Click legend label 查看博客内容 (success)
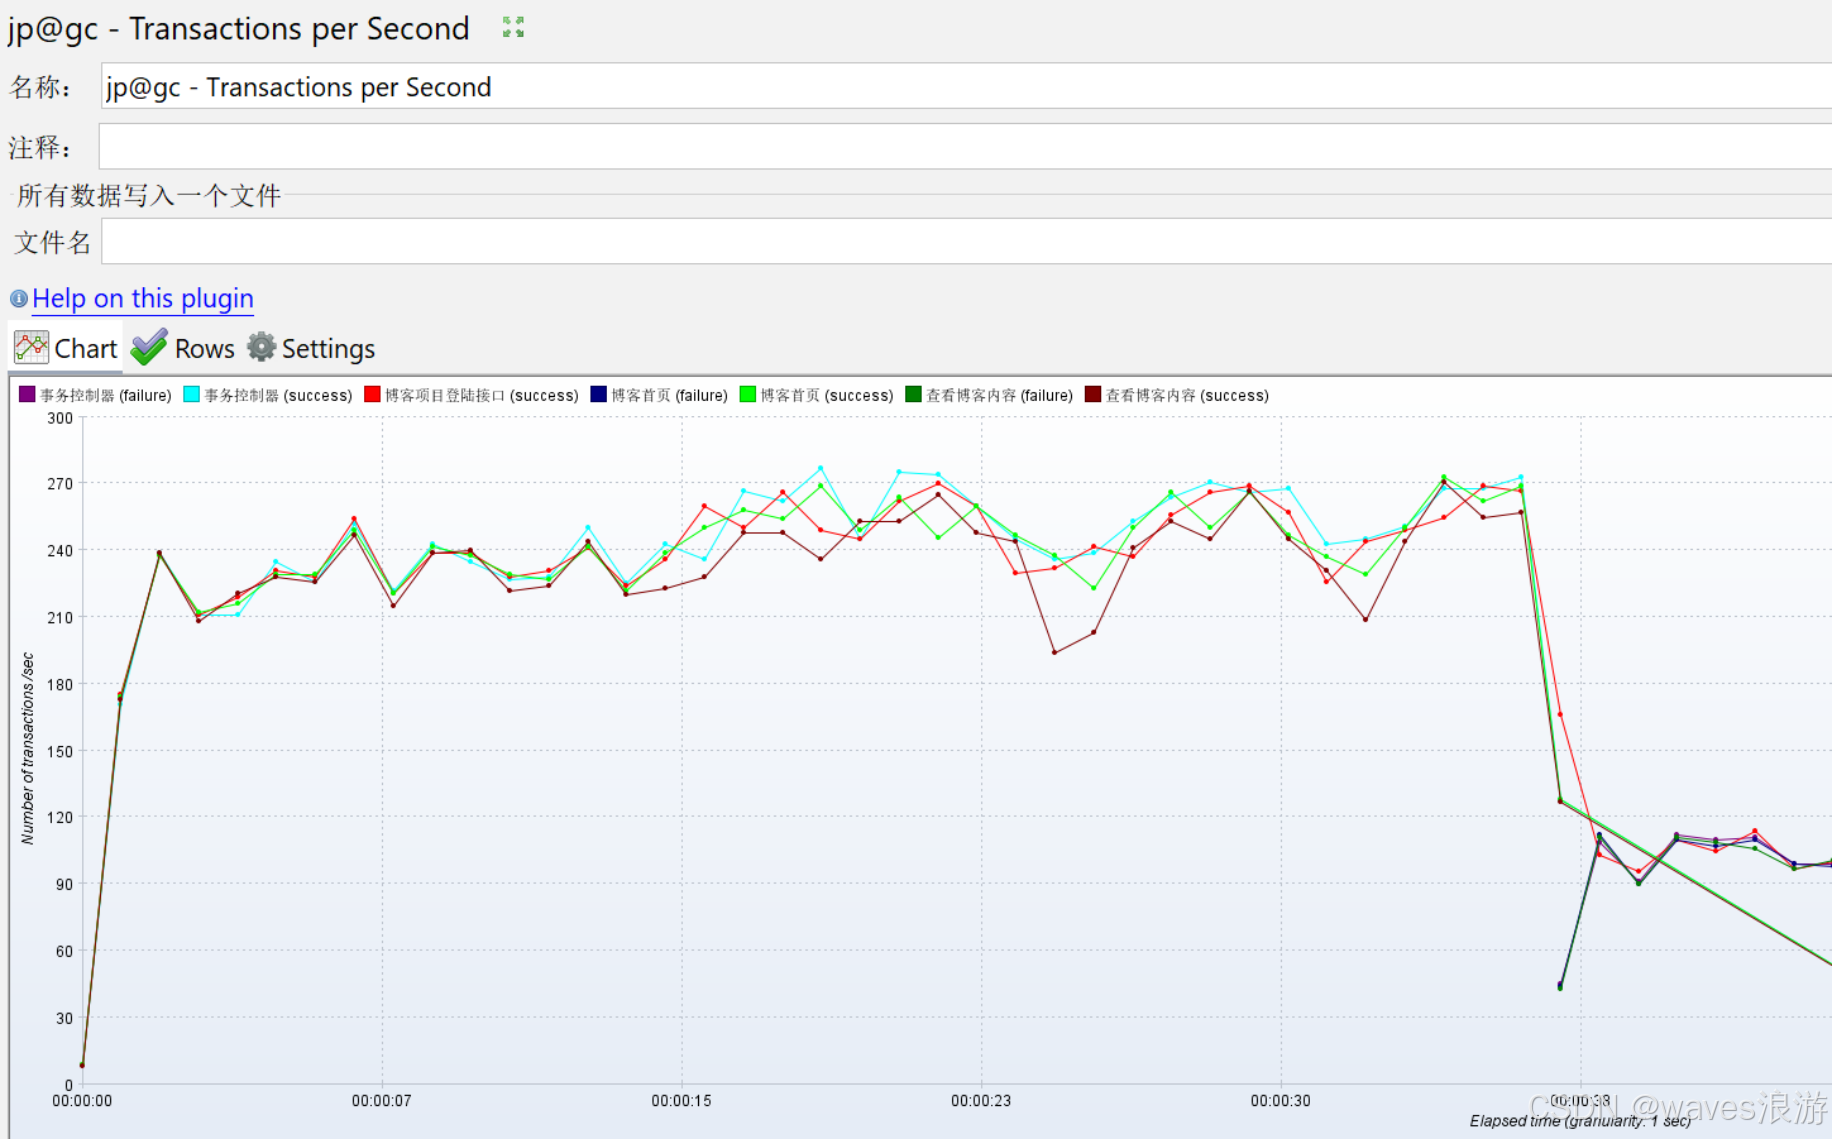 (1187, 395)
